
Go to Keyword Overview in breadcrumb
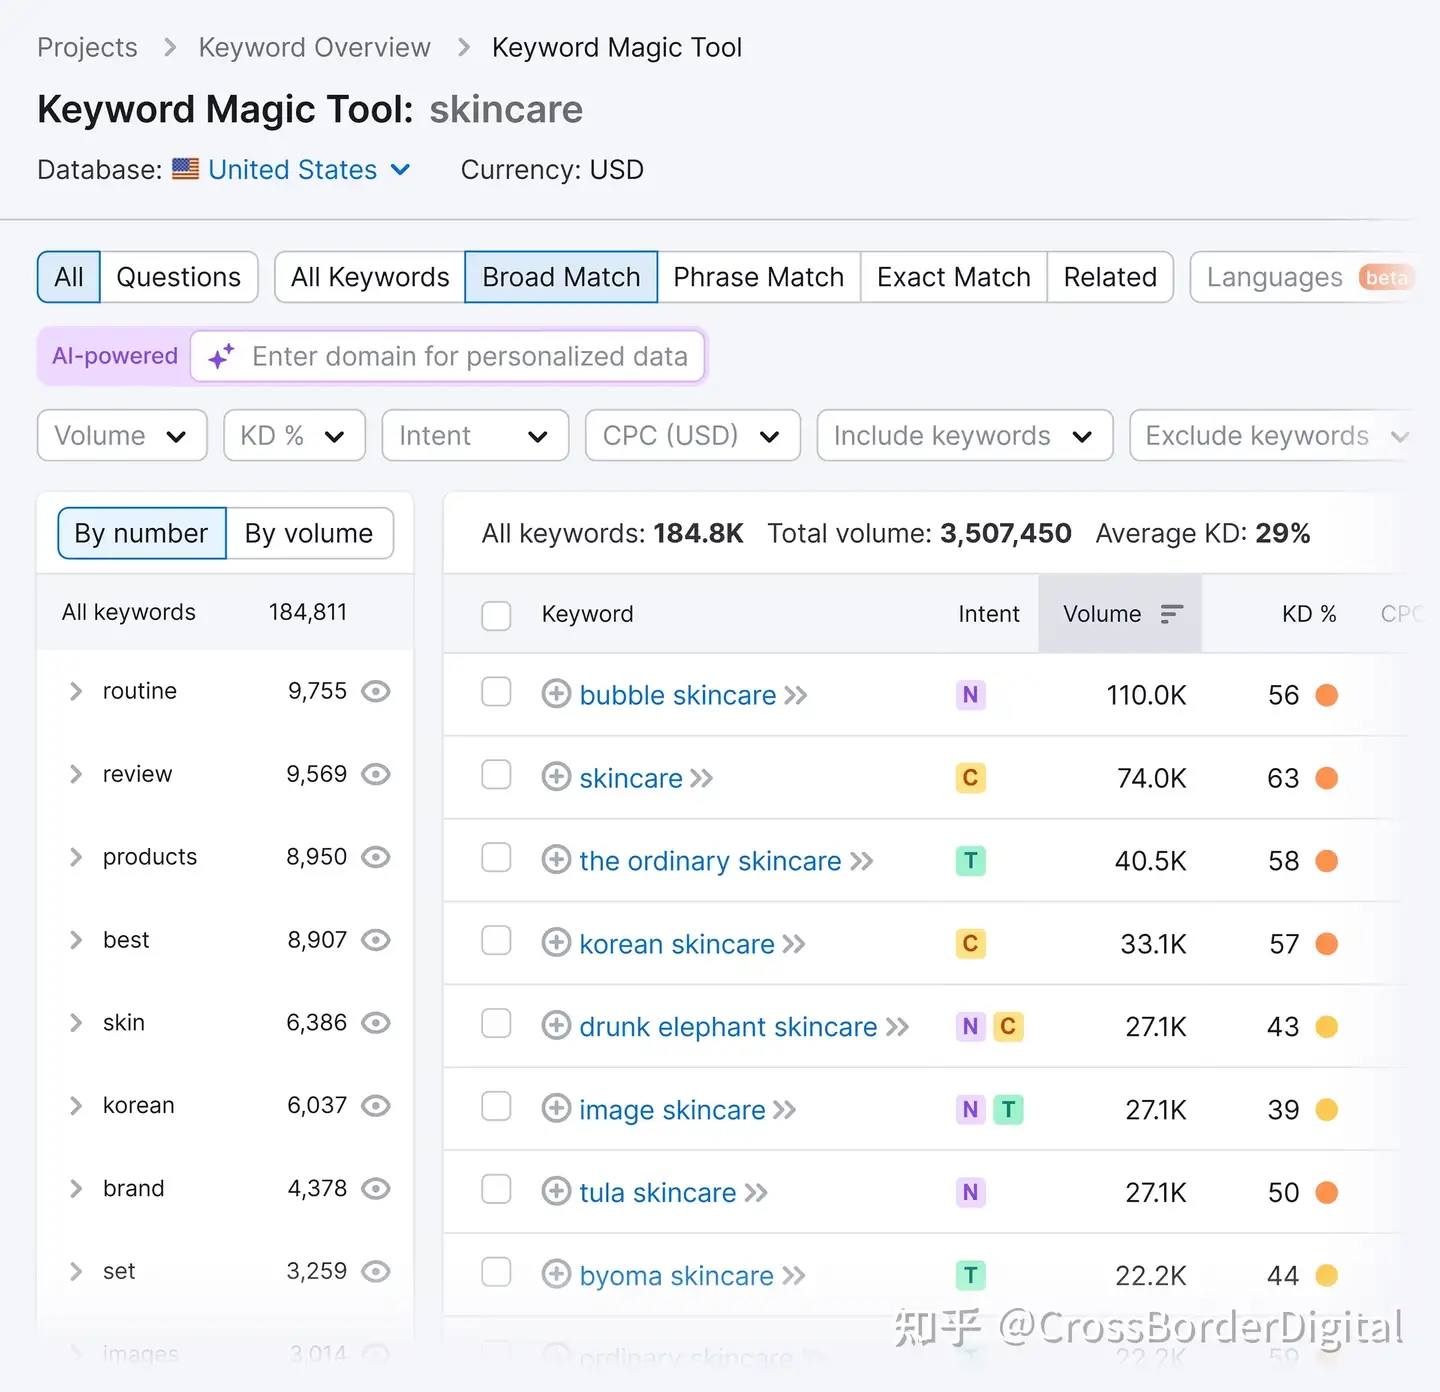pos(314,47)
